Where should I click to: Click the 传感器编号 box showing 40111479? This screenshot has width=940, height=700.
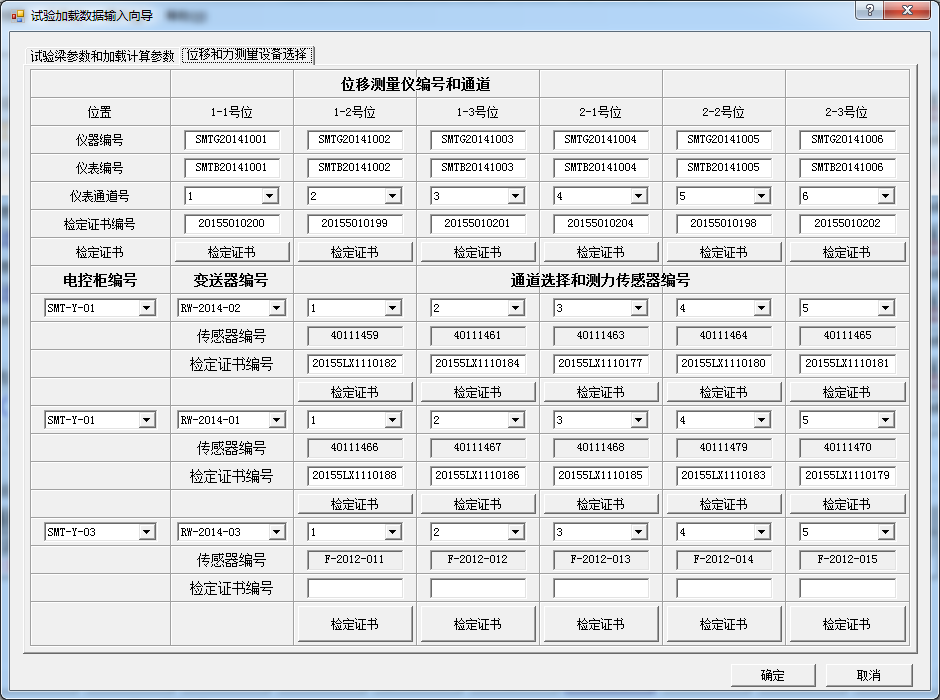coord(724,448)
